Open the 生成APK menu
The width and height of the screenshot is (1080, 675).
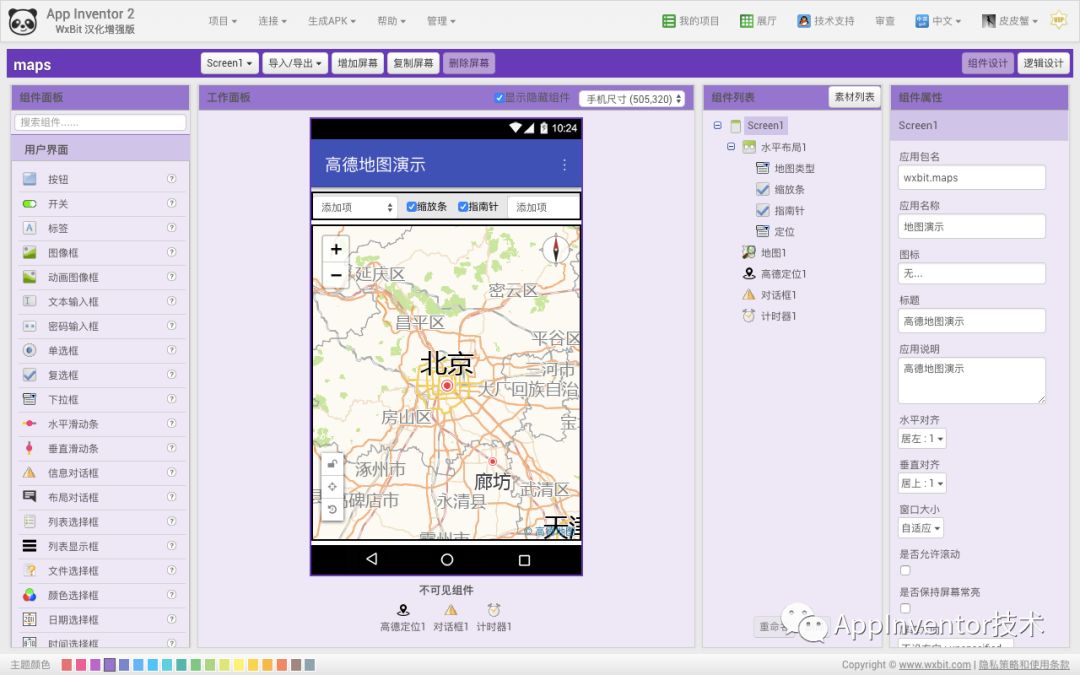click(331, 21)
